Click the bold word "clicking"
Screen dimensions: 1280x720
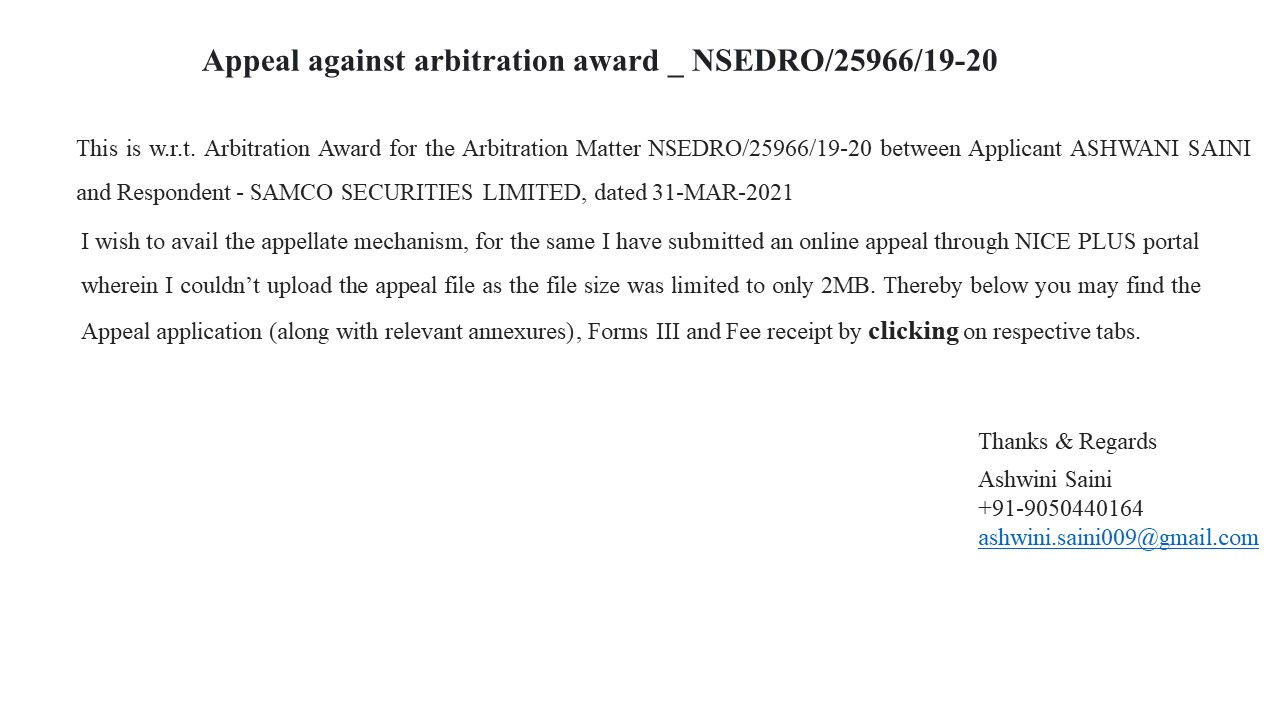913,331
